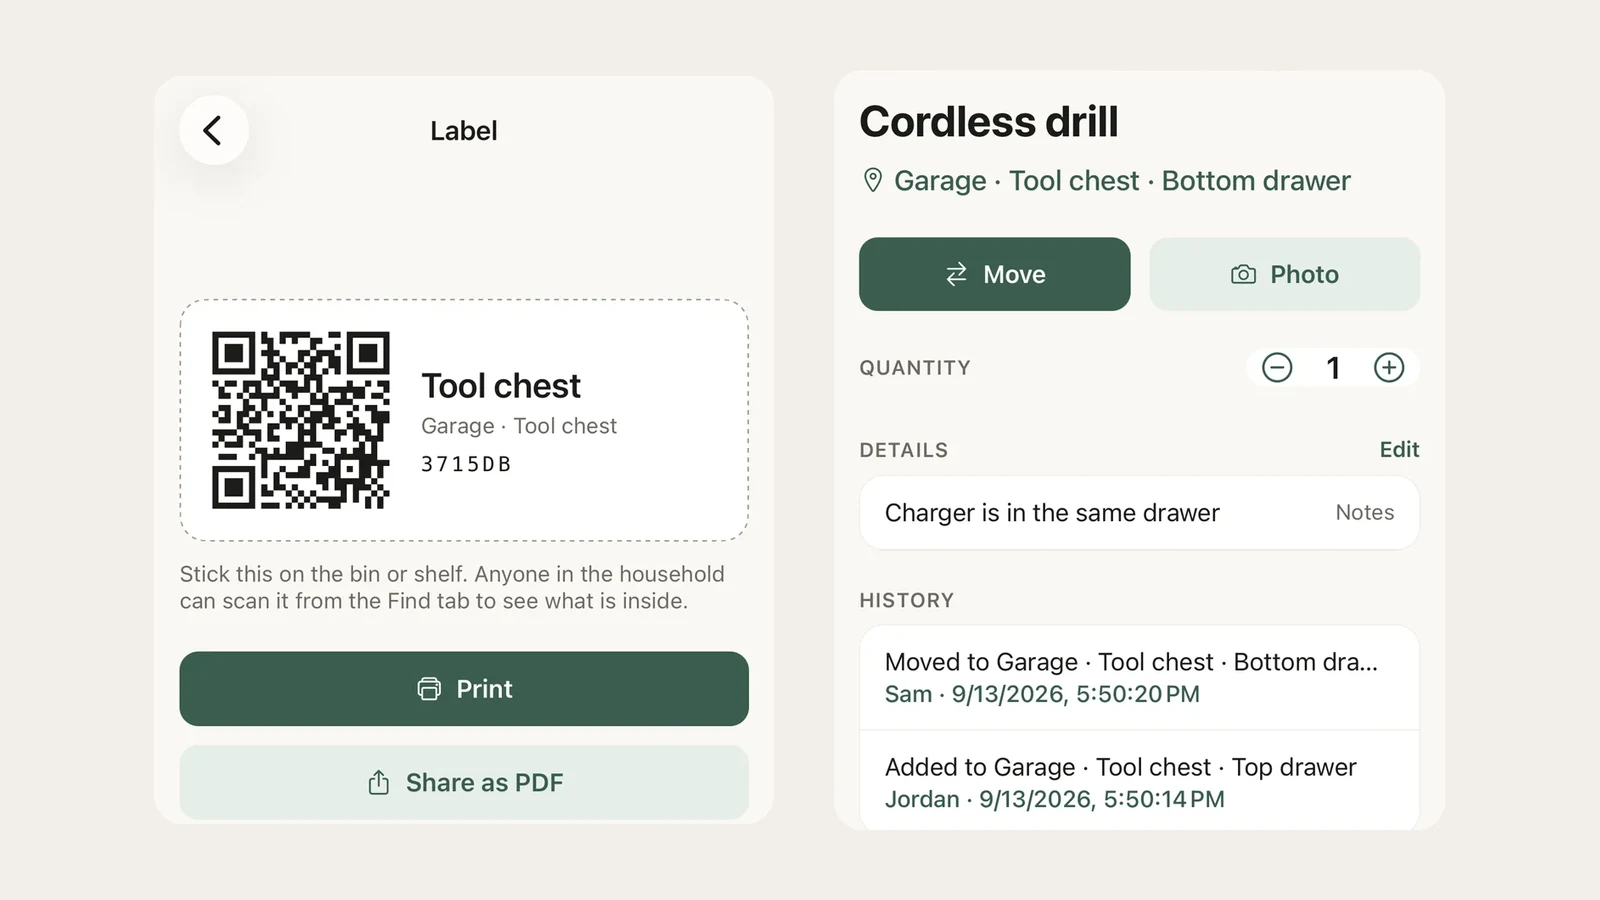Move the Cordless drill to another location

click(995, 274)
